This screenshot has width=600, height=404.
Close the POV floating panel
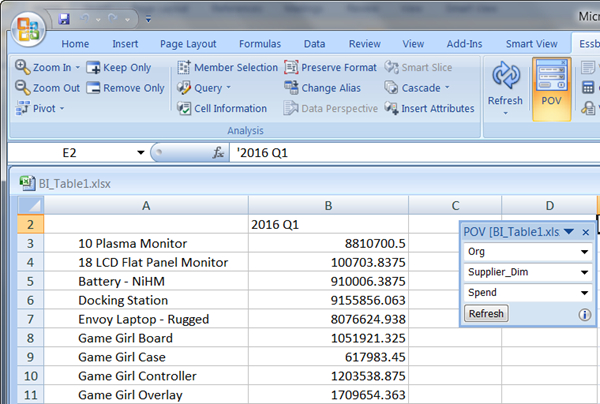[585, 232]
